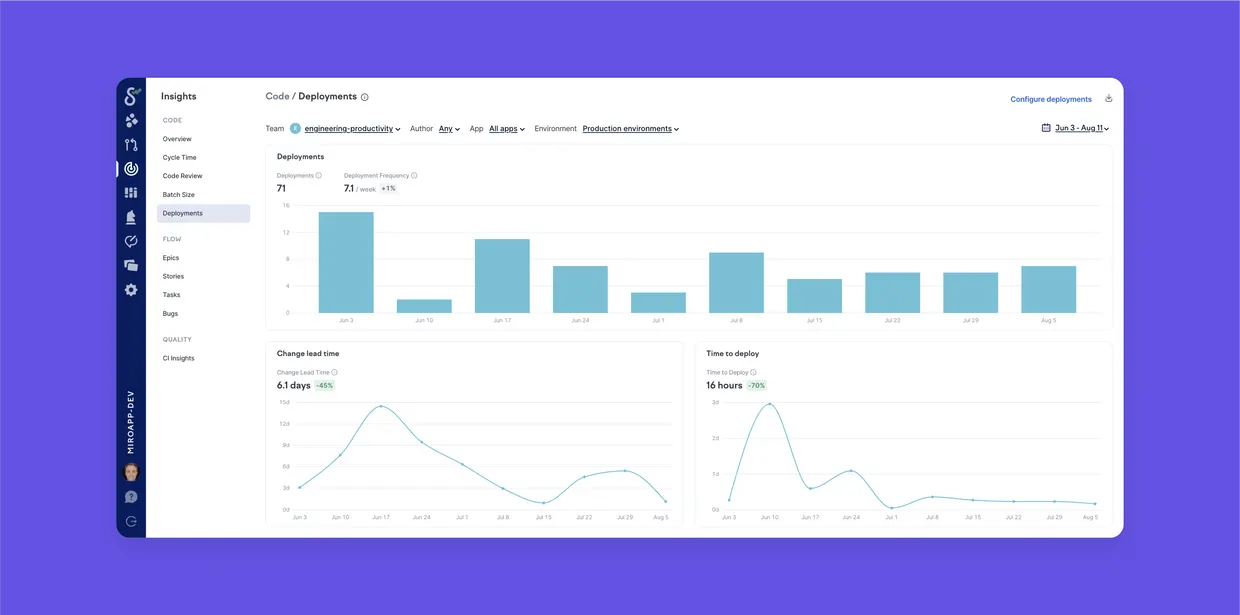Viewport: 1240px width, 615px height.
Task: Click the Swarmia logo at the sidebar top
Action: [131, 97]
